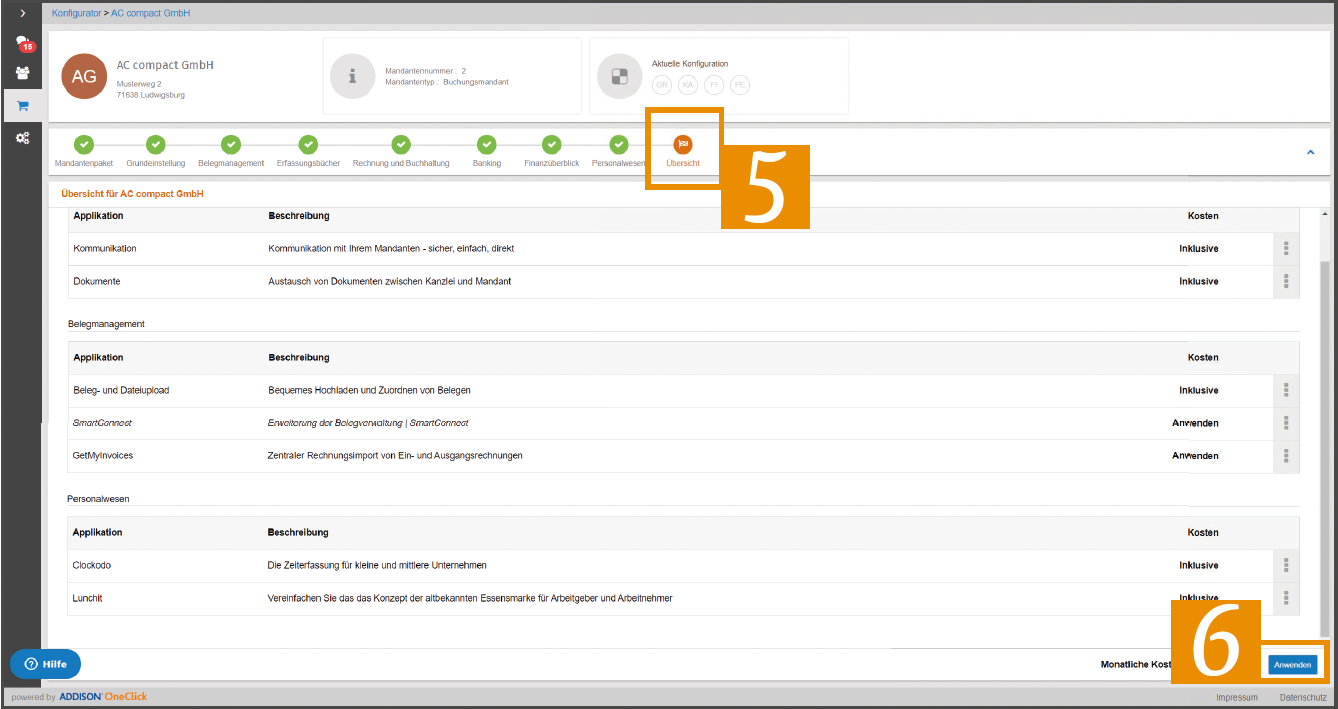This screenshot has width=1338, height=709.
Task: Click the blue Anwenden button
Action: (x=1292, y=664)
